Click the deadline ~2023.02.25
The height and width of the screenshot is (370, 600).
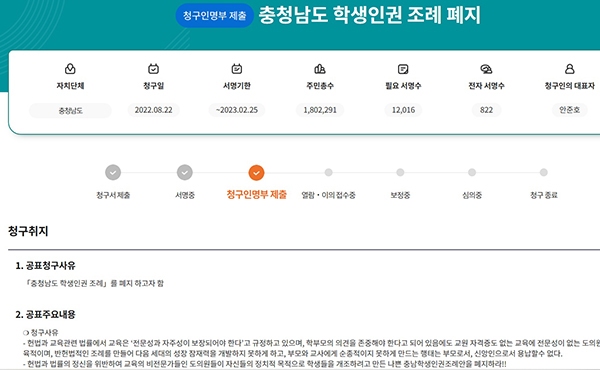(237, 110)
